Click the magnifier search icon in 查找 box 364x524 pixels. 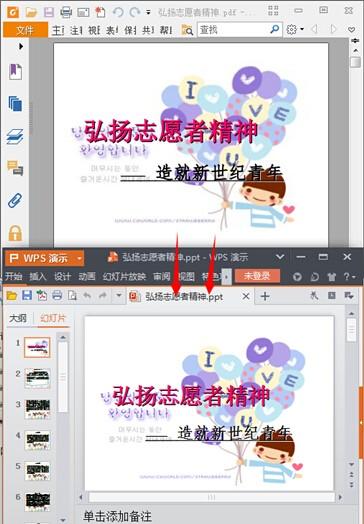pyautogui.click(x=275, y=29)
